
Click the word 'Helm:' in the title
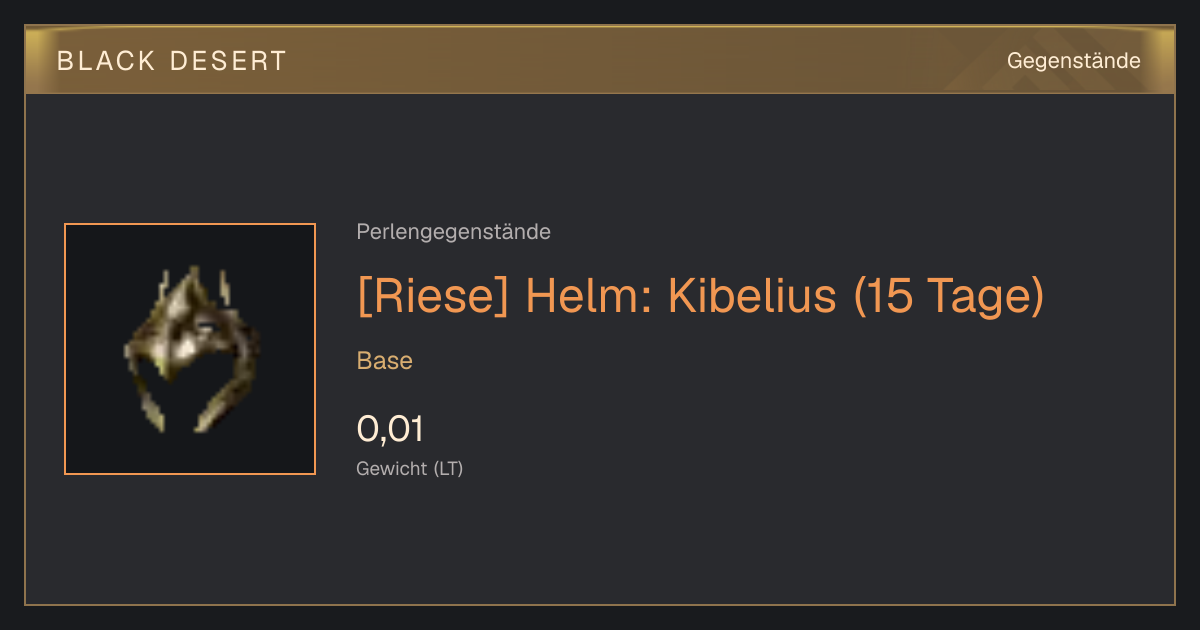(x=589, y=296)
